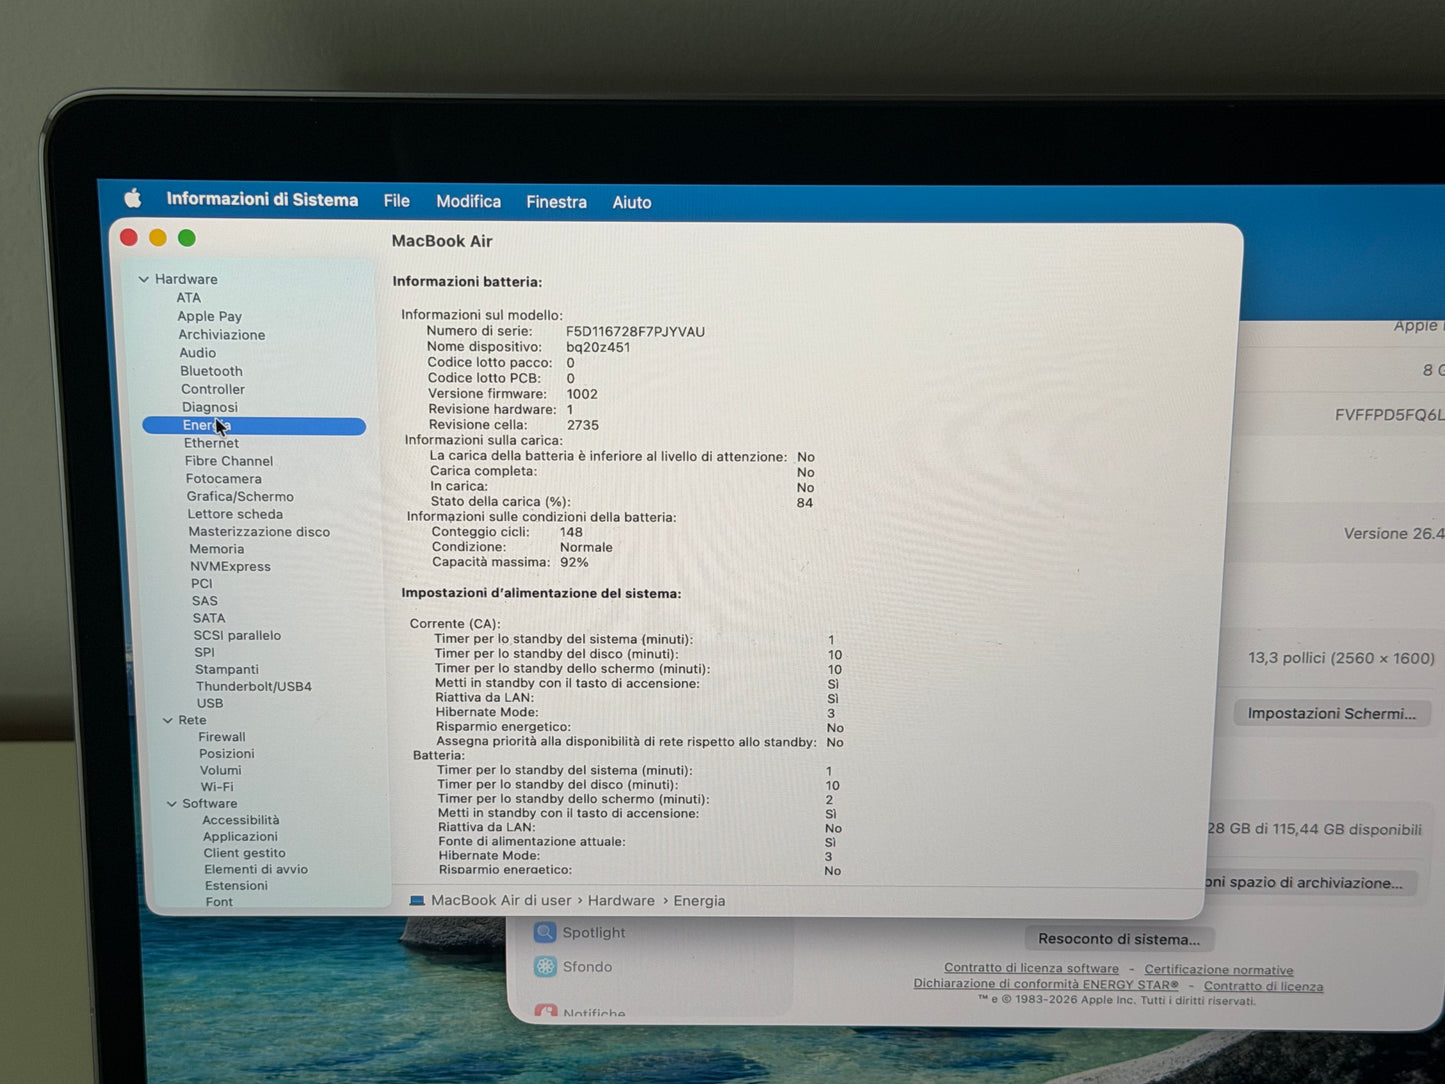The height and width of the screenshot is (1084, 1445).
Task: Open the Finestra menu
Action: click(556, 202)
